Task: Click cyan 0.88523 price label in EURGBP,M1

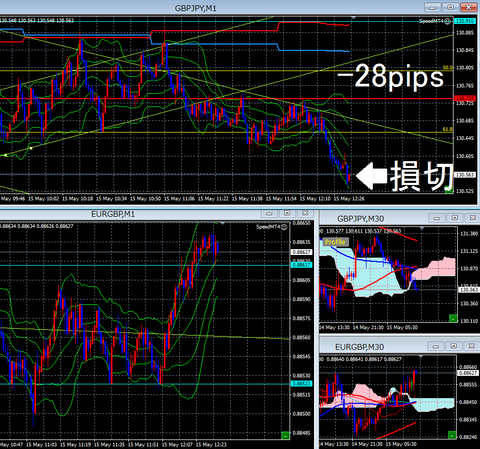Action: pos(302,384)
